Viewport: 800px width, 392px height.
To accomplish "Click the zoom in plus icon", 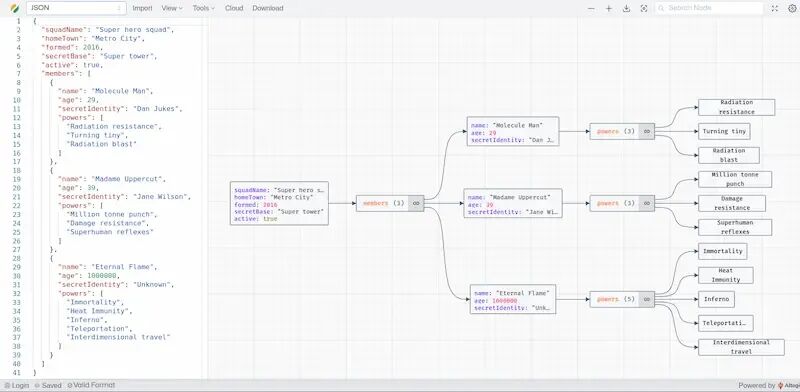I will (x=609, y=8).
